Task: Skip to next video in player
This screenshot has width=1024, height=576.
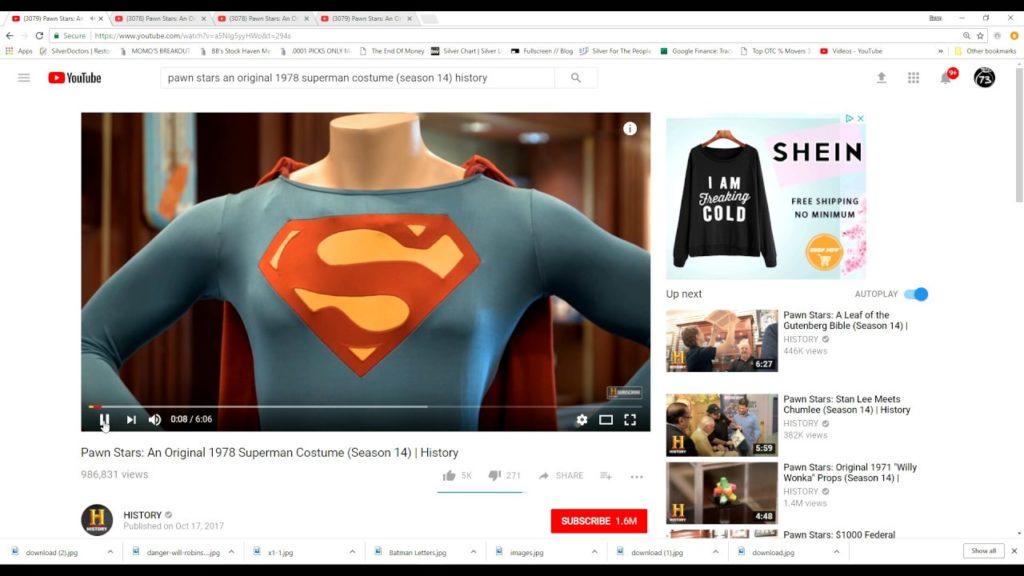Action: click(131, 419)
